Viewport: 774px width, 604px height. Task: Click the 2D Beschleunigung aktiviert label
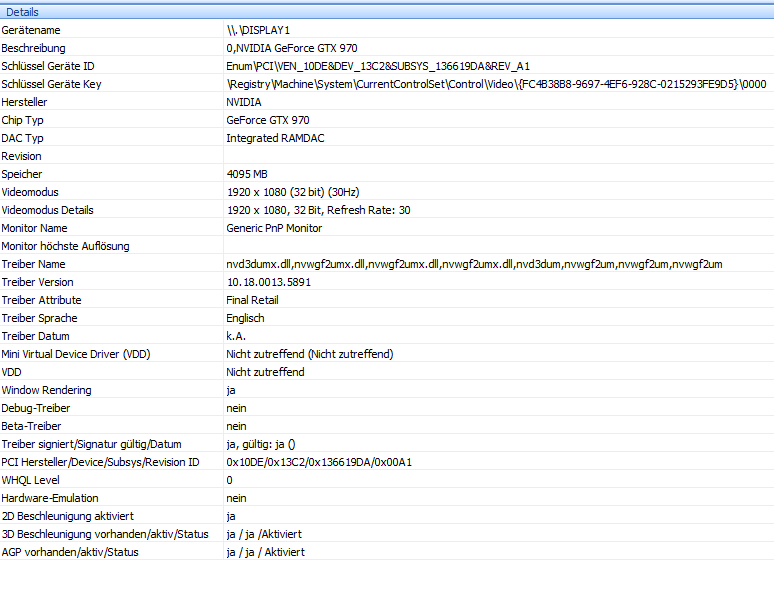(x=68, y=517)
